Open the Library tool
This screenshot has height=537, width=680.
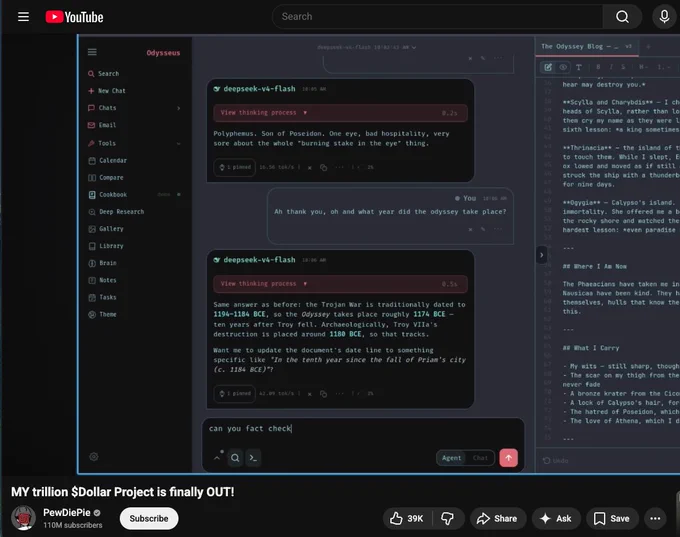(106, 246)
